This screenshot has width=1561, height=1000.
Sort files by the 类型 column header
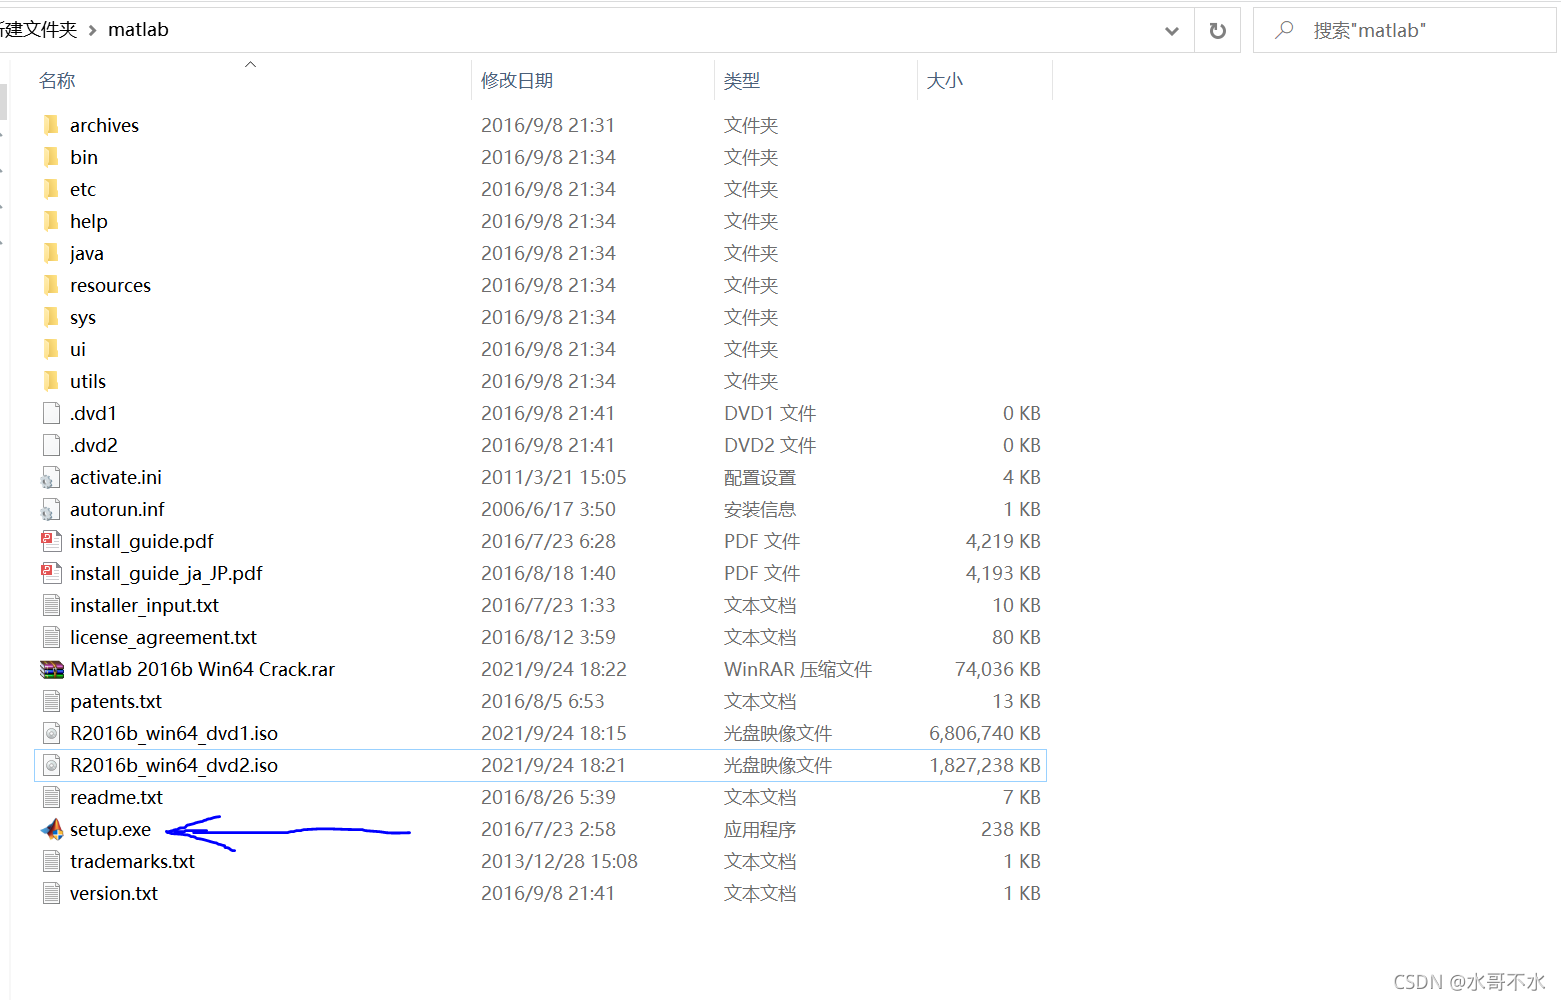point(742,81)
